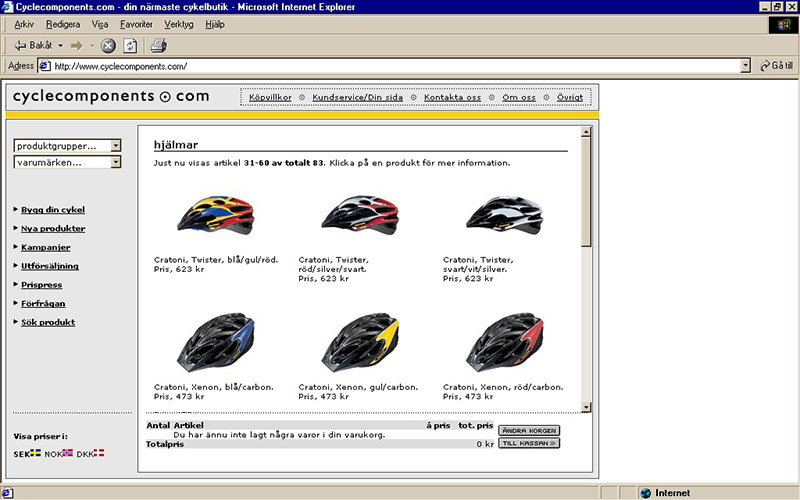Open Twister svart/vit/silver helmet image
The width and height of the screenshot is (800, 500).
pos(505,215)
